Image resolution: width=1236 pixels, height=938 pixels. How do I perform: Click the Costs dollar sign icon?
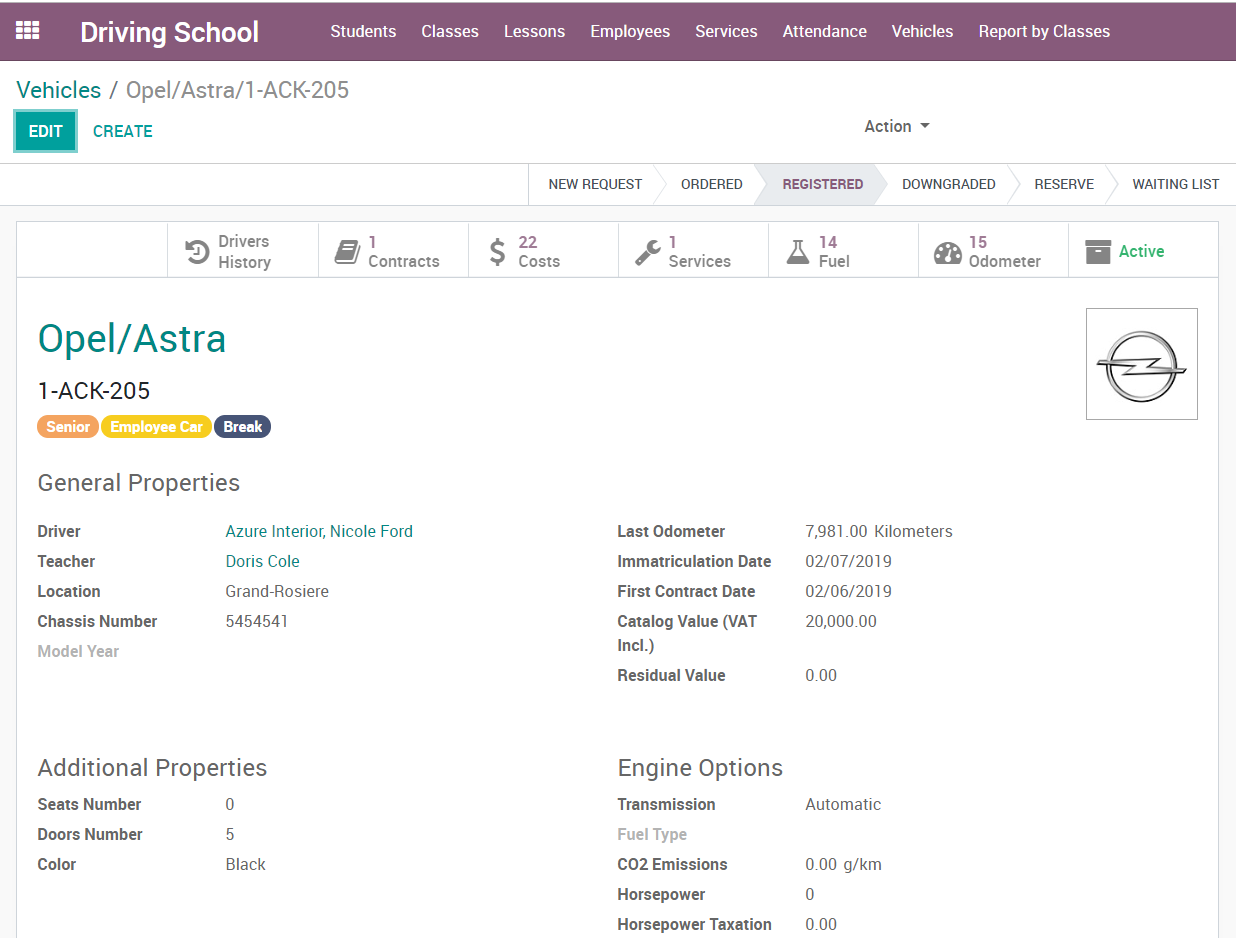pos(497,252)
